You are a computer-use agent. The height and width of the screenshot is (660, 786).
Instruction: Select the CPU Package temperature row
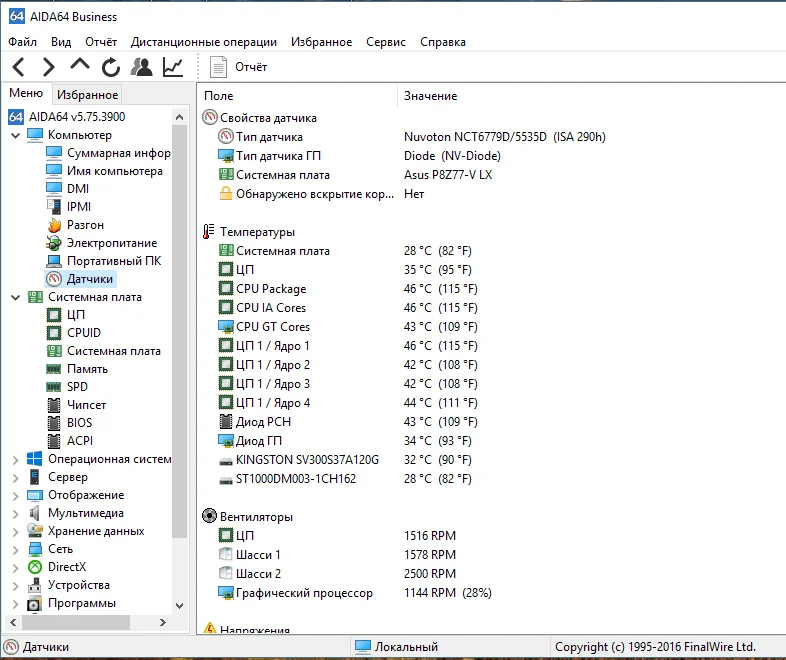(x=347, y=289)
